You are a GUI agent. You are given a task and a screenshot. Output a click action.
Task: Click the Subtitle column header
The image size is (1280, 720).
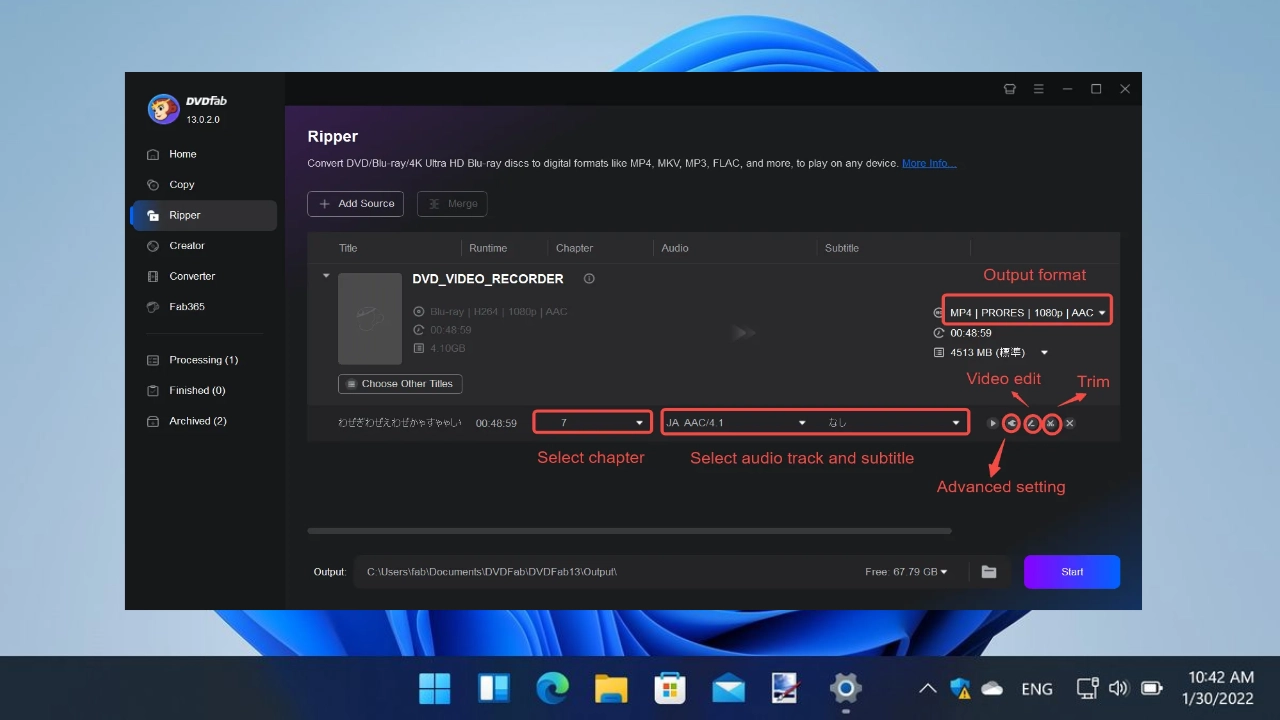[x=842, y=248]
